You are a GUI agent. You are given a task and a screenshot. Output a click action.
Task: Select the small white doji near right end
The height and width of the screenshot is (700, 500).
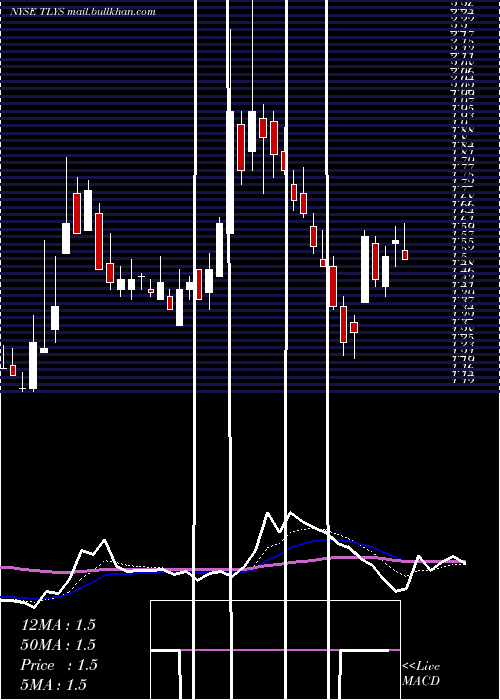pyautogui.click(x=396, y=242)
